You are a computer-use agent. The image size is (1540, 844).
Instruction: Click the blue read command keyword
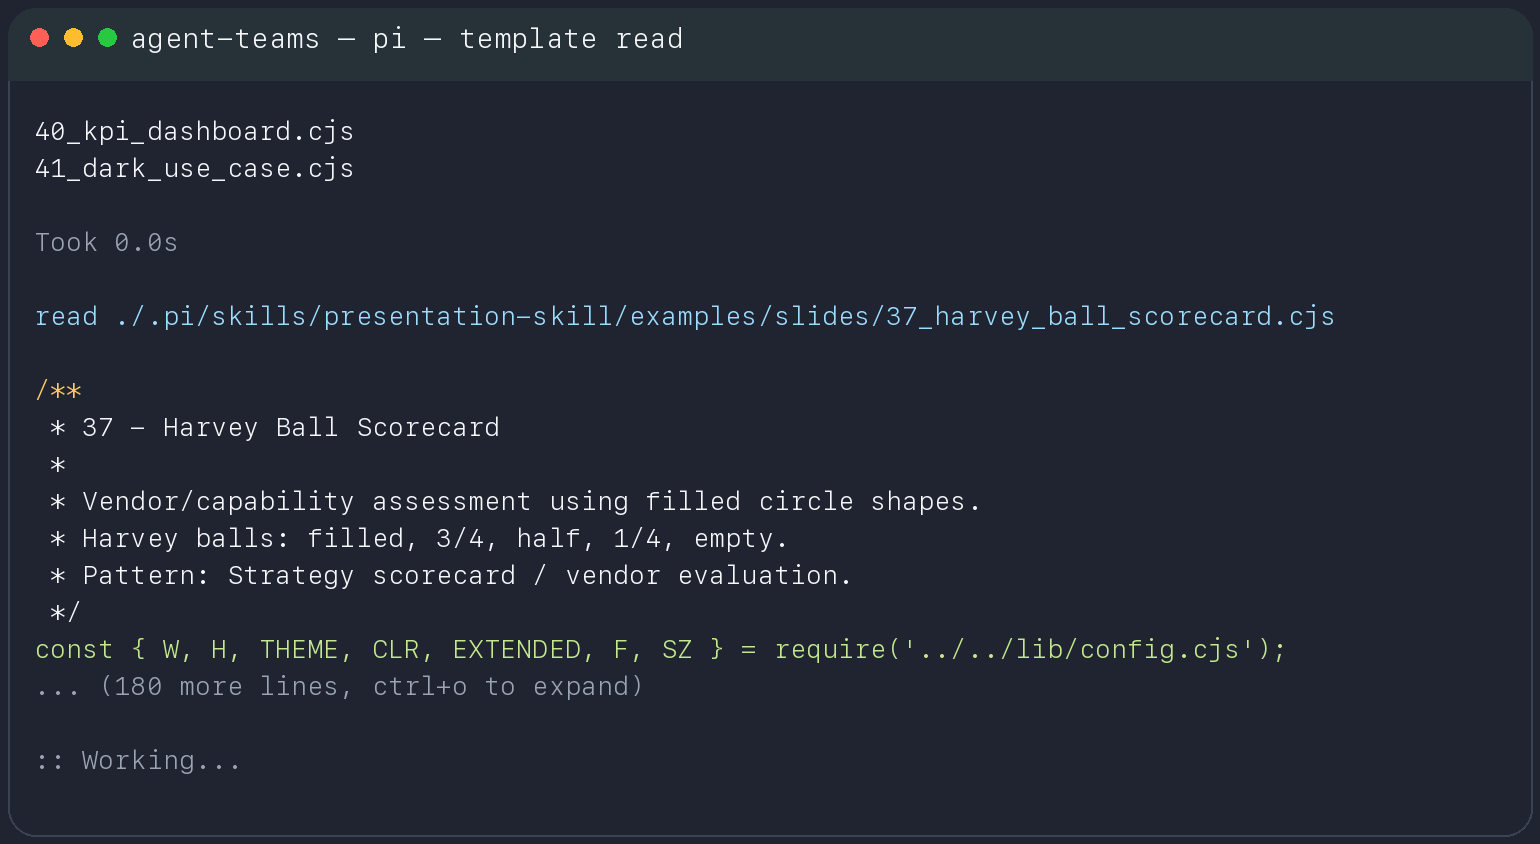click(66, 316)
